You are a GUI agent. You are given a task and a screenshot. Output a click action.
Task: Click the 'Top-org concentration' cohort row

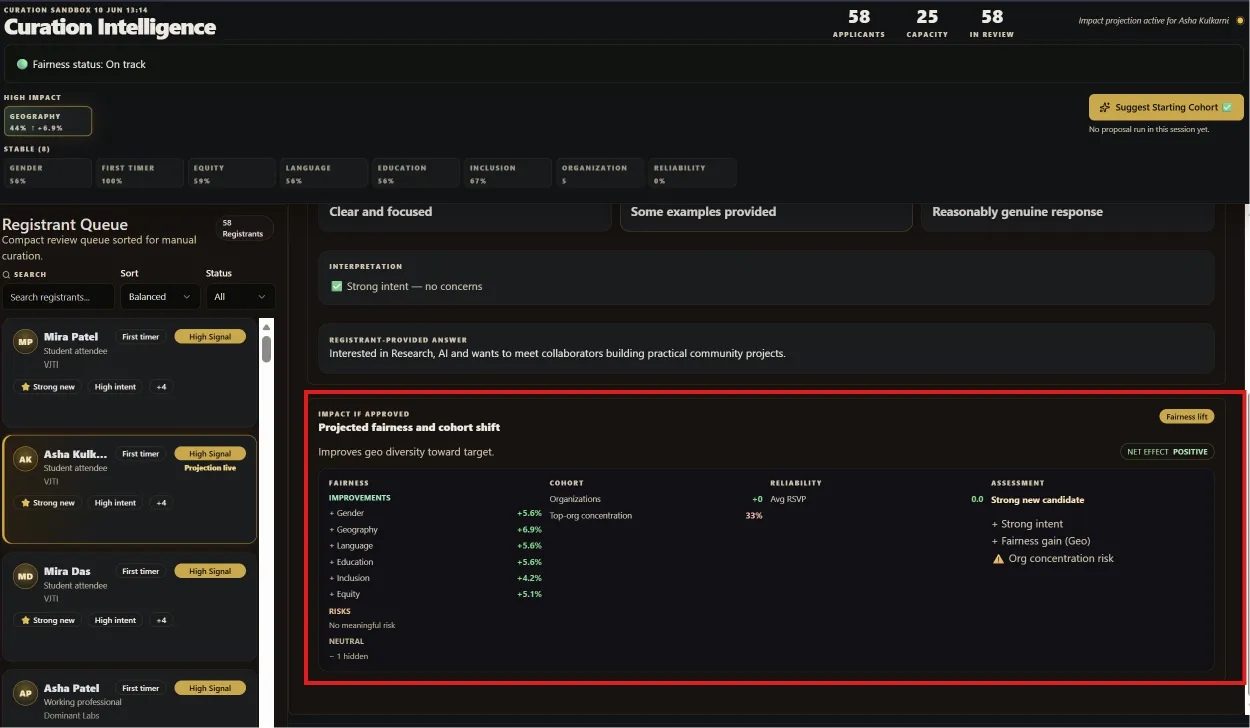(656, 515)
